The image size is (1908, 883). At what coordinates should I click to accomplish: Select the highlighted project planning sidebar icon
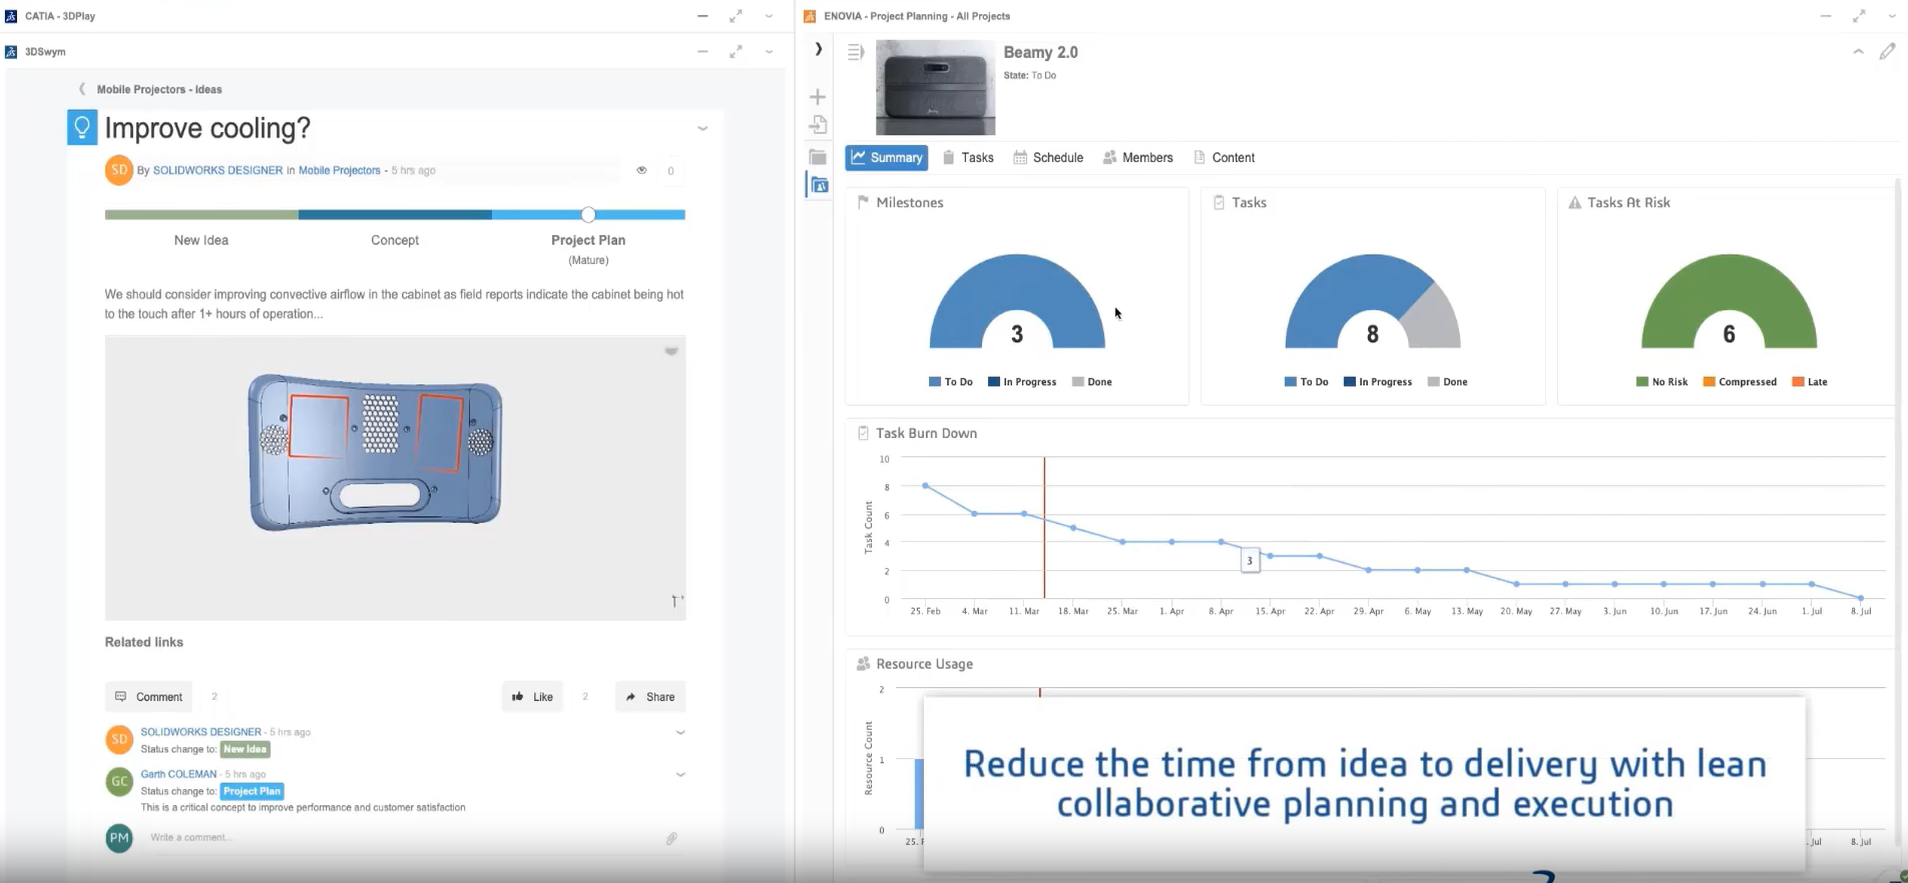point(818,185)
